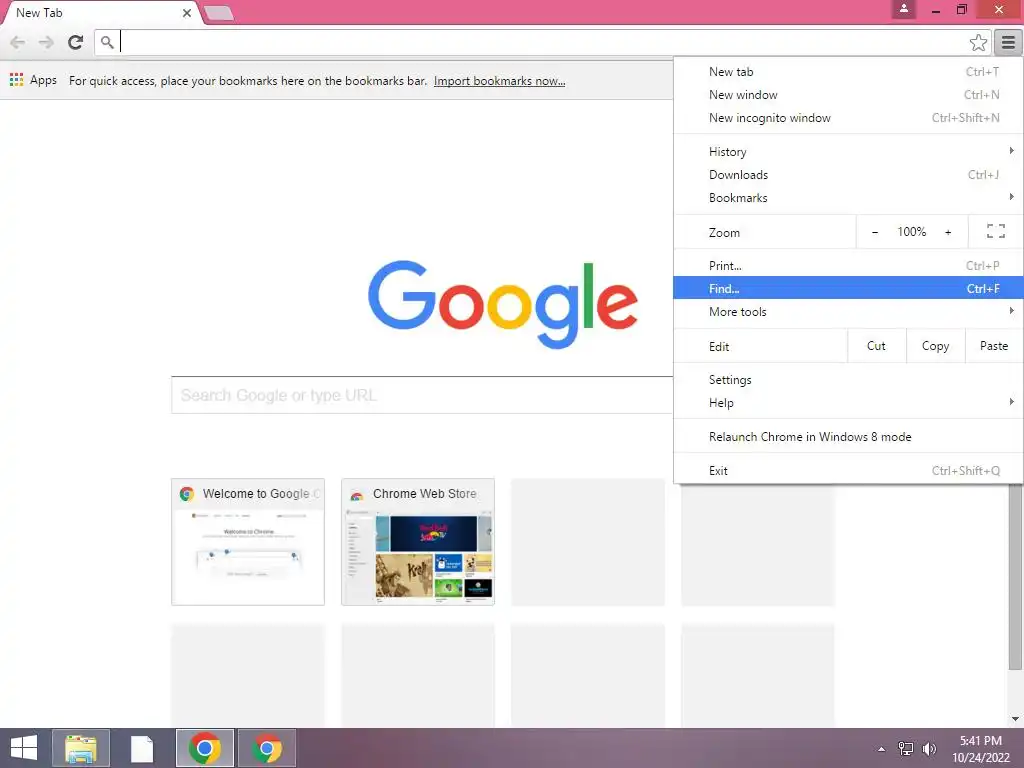Image resolution: width=1024 pixels, height=768 pixels.
Task: Open network status tray icon
Action: pos(906,749)
